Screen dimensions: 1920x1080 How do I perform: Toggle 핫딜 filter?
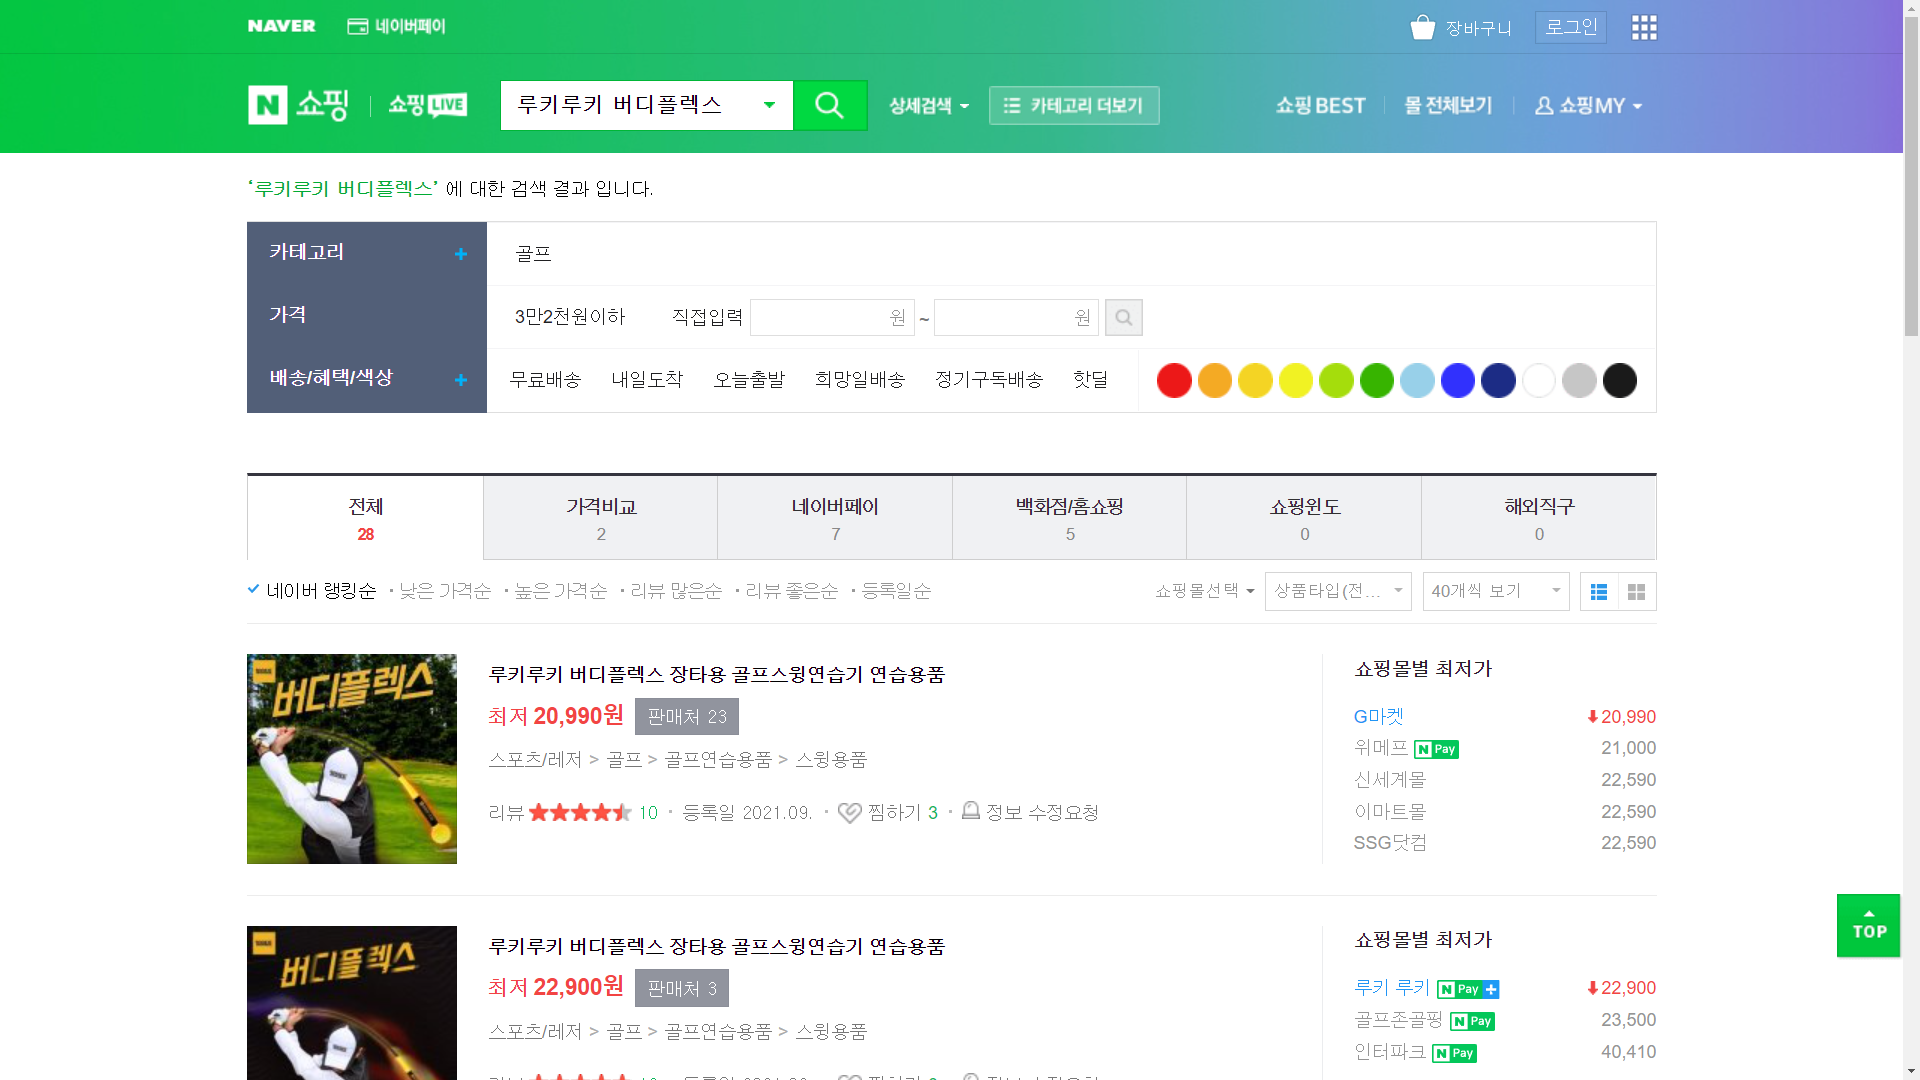click(x=1090, y=380)
